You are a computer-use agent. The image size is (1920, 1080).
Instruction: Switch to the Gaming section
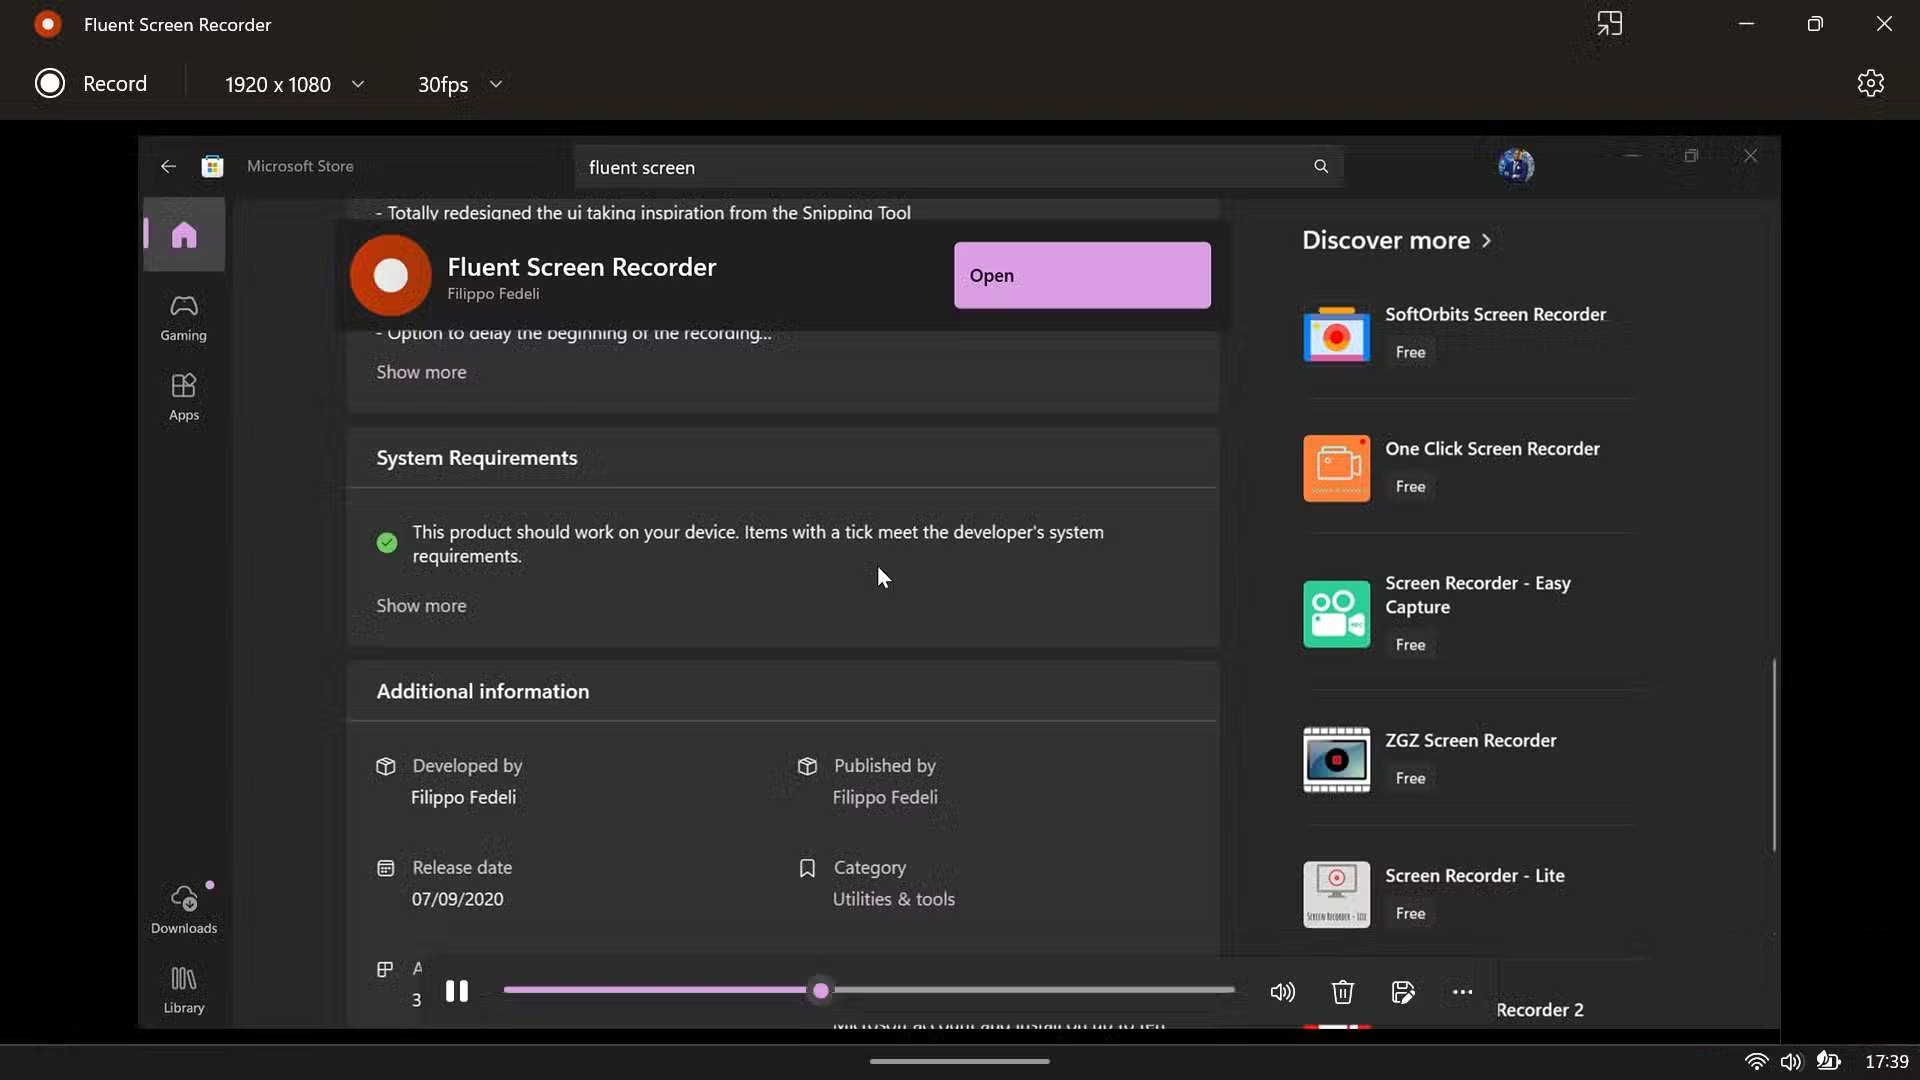coord(183,316)
